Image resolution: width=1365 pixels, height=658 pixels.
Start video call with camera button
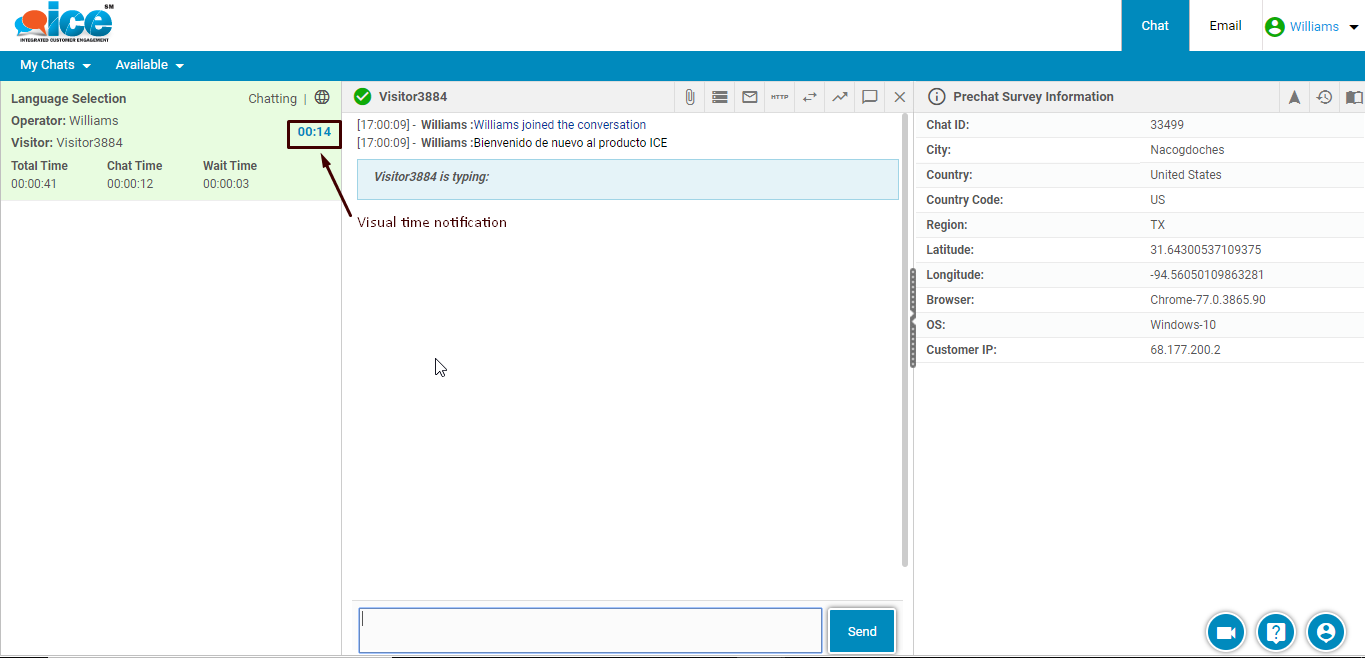1225,632
